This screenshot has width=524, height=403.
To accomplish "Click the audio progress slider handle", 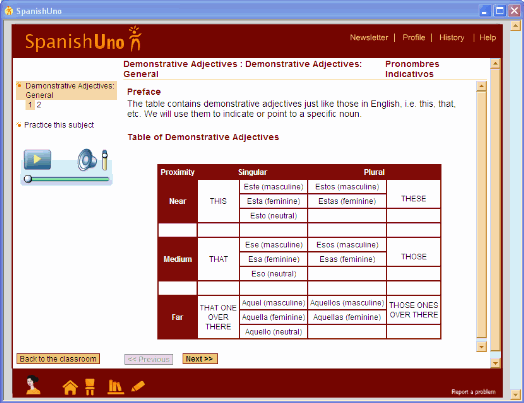I will click(x=28, y=179).
